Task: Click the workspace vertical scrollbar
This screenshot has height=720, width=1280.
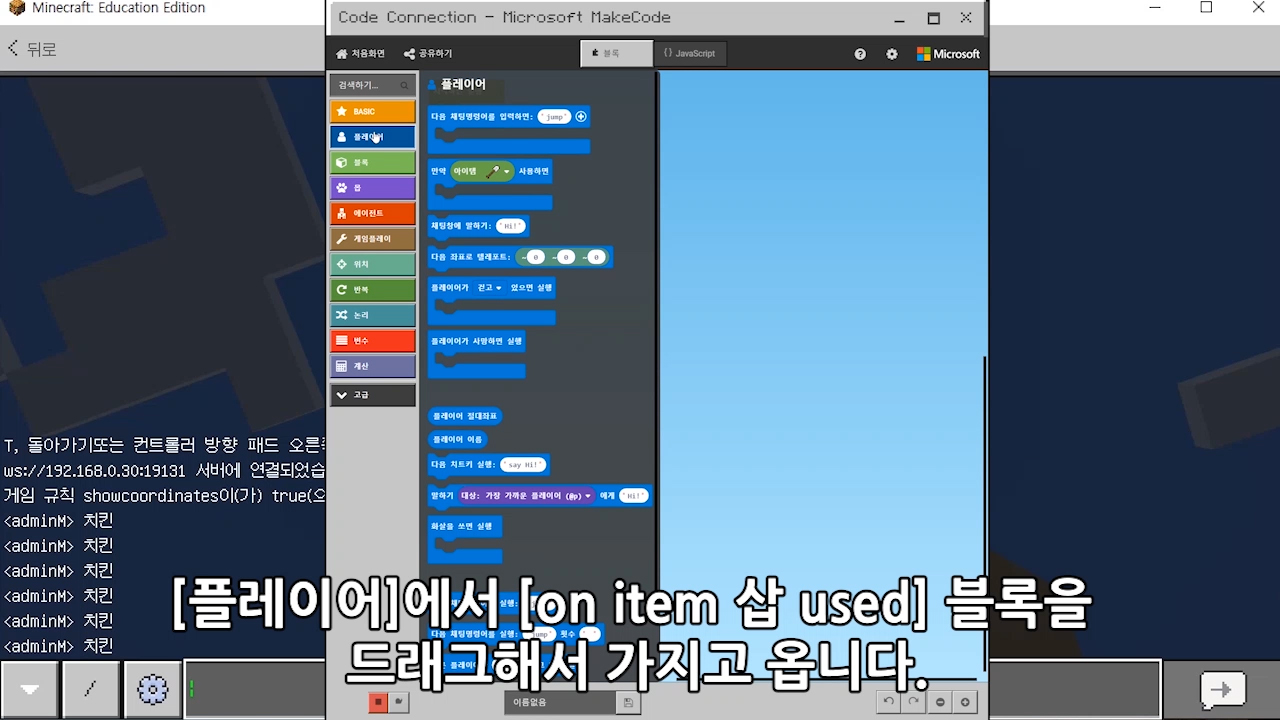Action: tap(985, 515)
